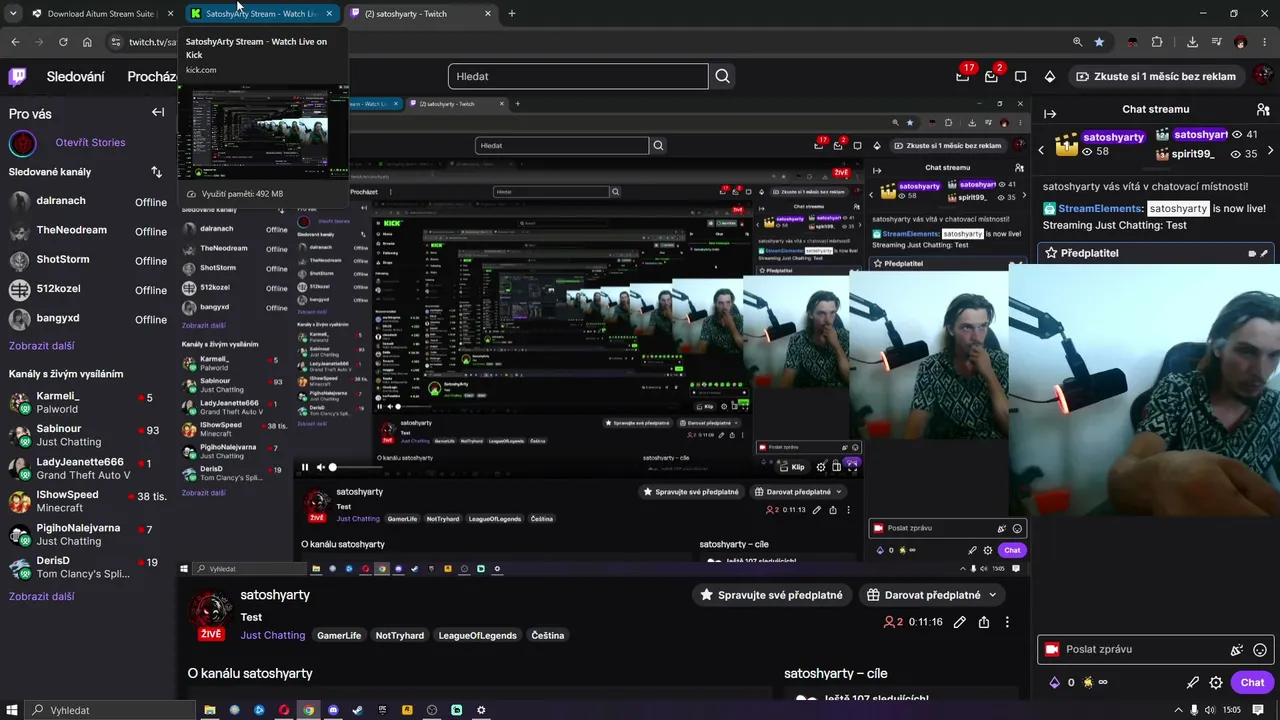
Task: Pause the embedded stream playback
Action: click(x=305, y=467)
